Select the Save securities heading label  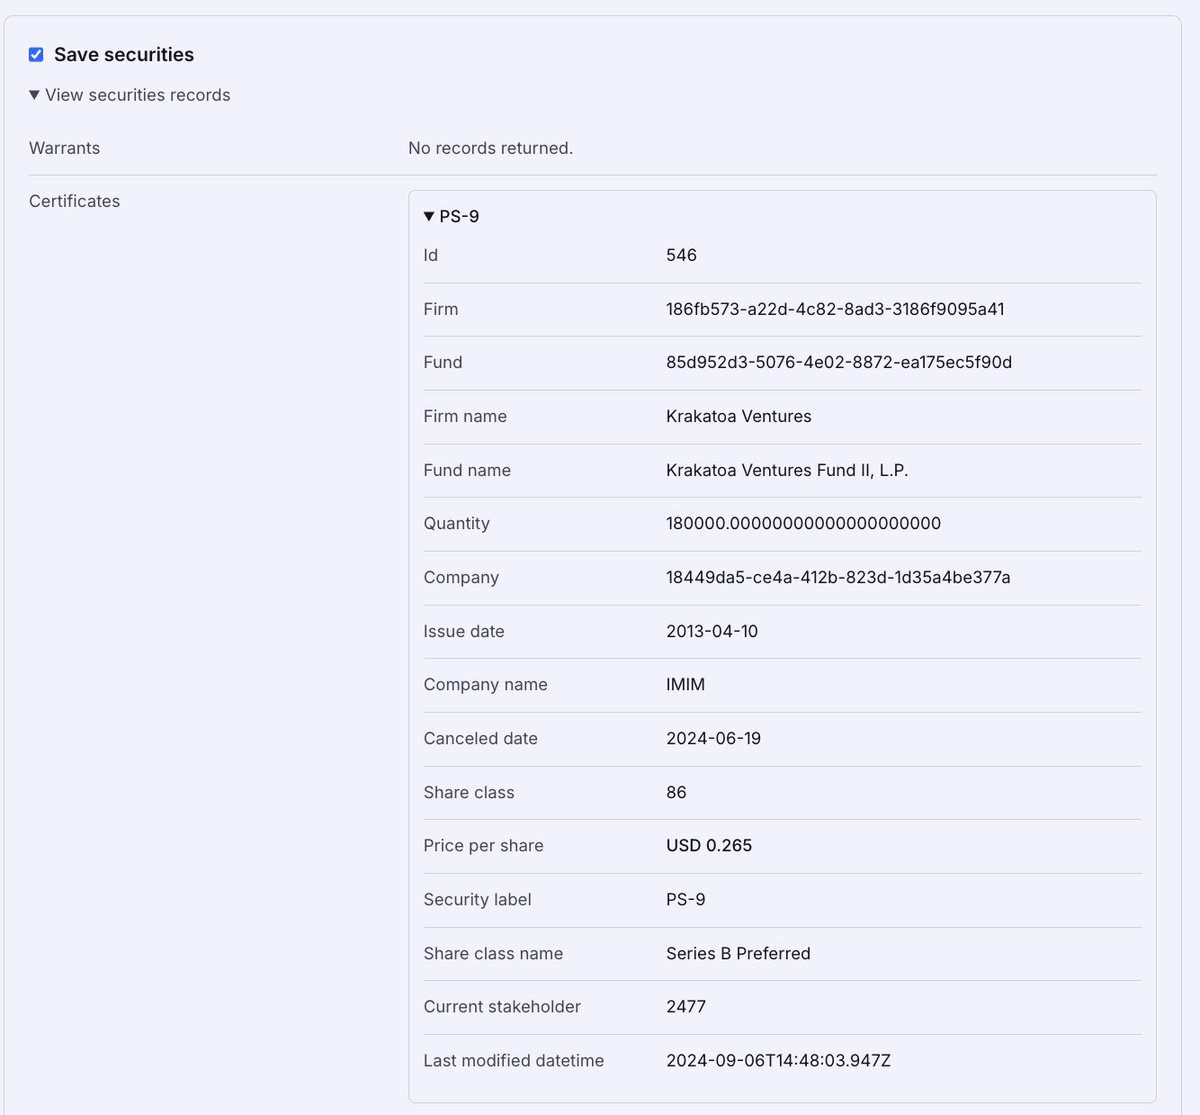coord(124,54)
